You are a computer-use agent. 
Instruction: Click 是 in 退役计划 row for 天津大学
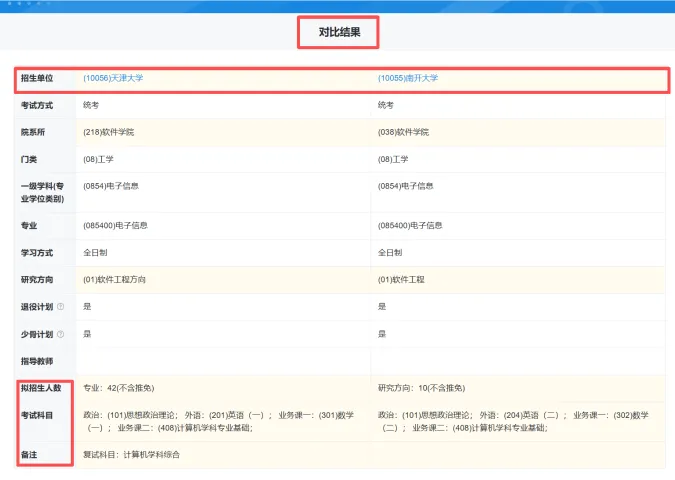[87, 307]
